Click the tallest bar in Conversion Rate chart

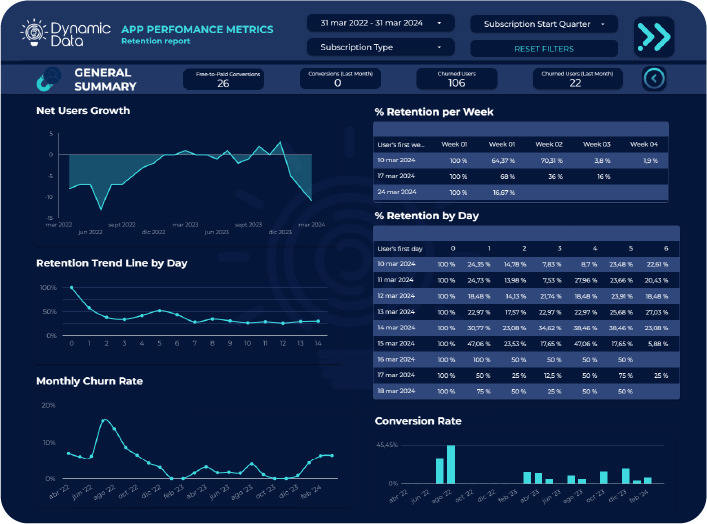tap(451, 465)
